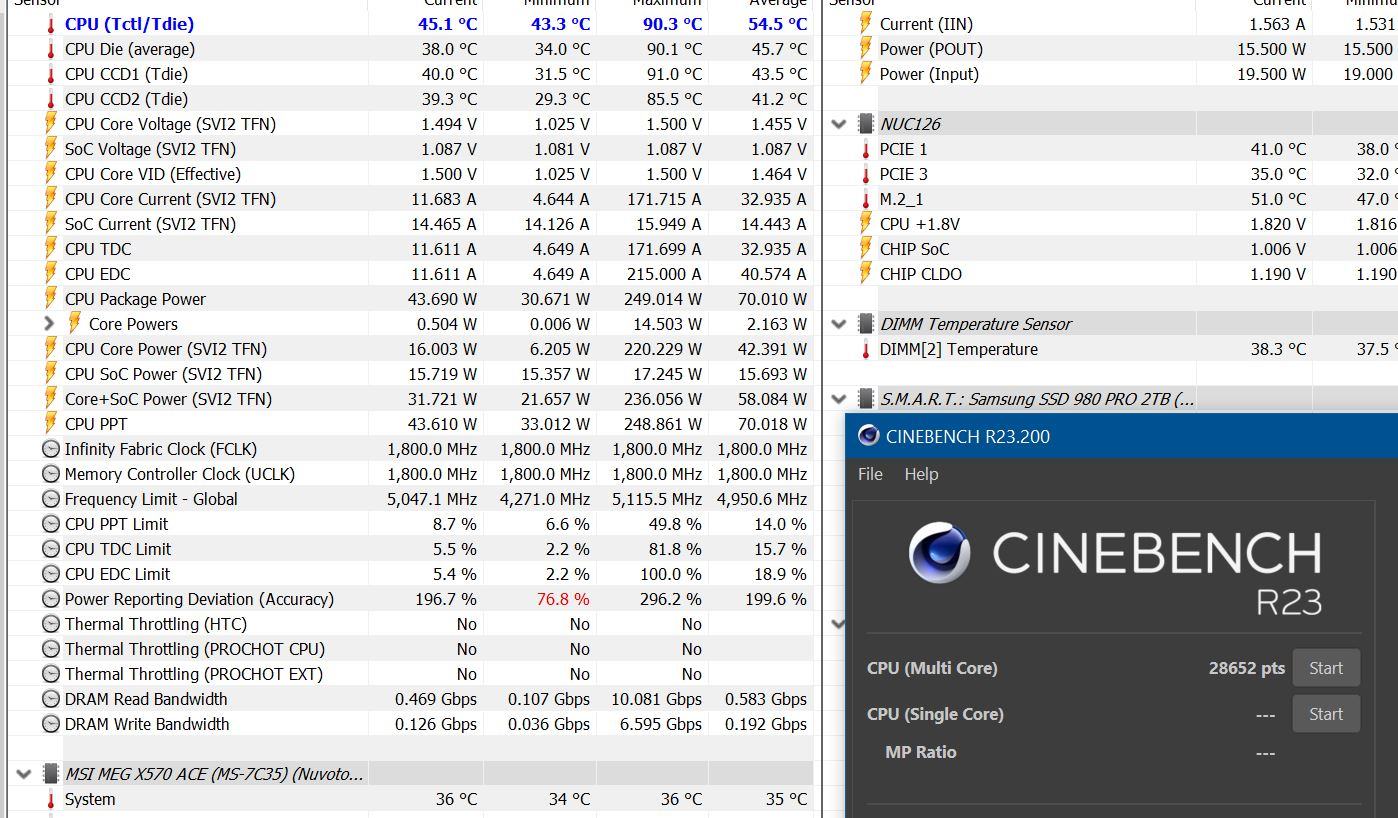This screenshot has width=1398, height=818.
Task: Click the thermometer icon beside PCIE 1
Action: pos(866,149)
